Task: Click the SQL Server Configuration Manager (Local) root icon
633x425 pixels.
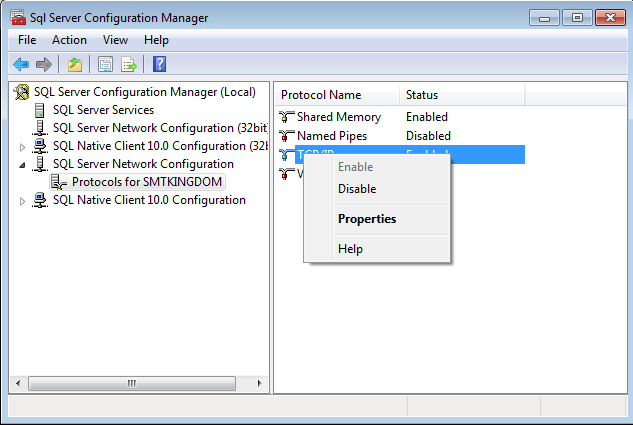Action: (x=22, y=92)
